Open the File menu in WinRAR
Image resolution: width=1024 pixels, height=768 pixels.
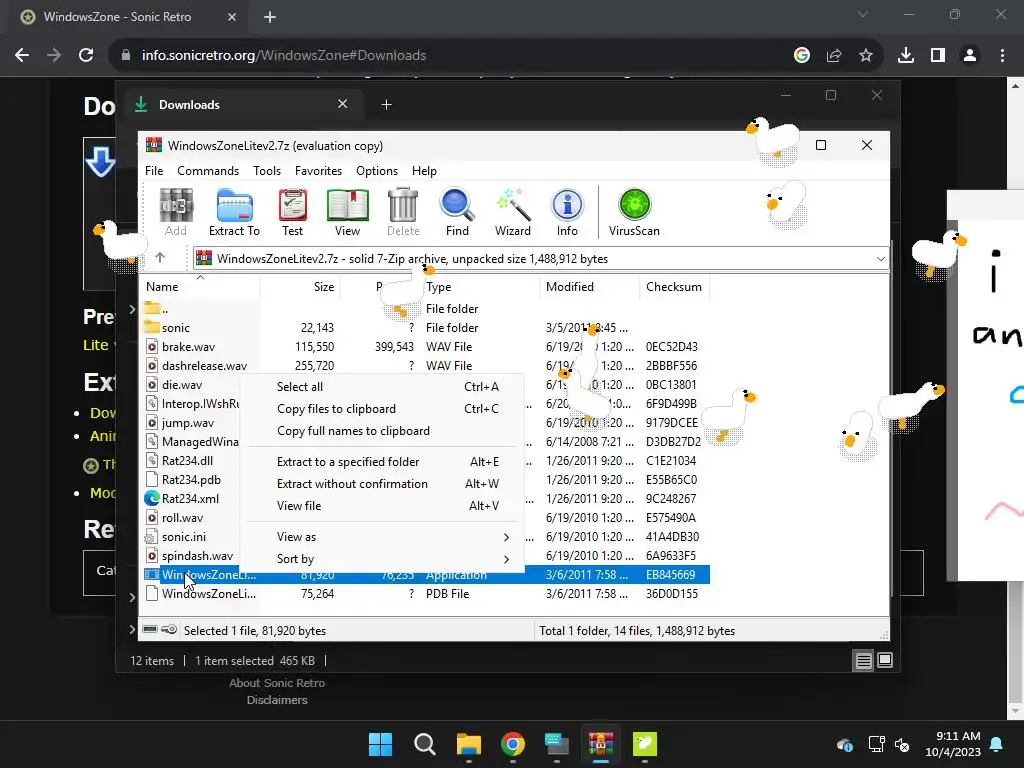coord(154,170)
